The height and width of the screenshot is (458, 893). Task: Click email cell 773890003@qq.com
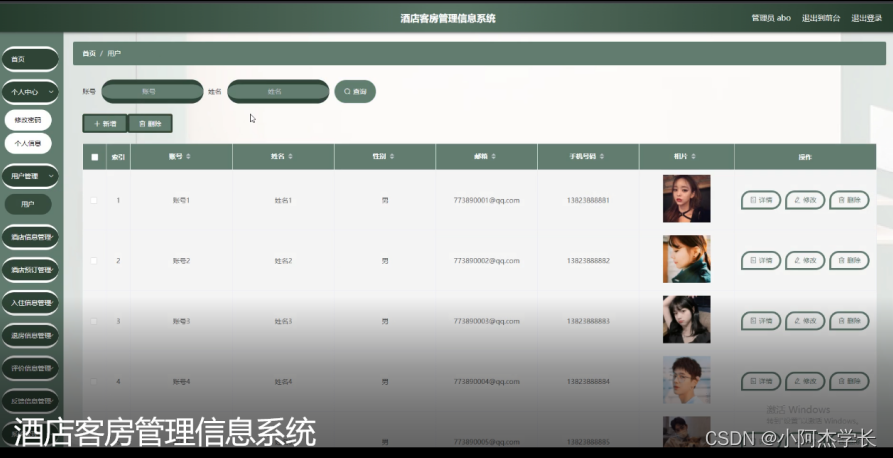coord(486,321)
